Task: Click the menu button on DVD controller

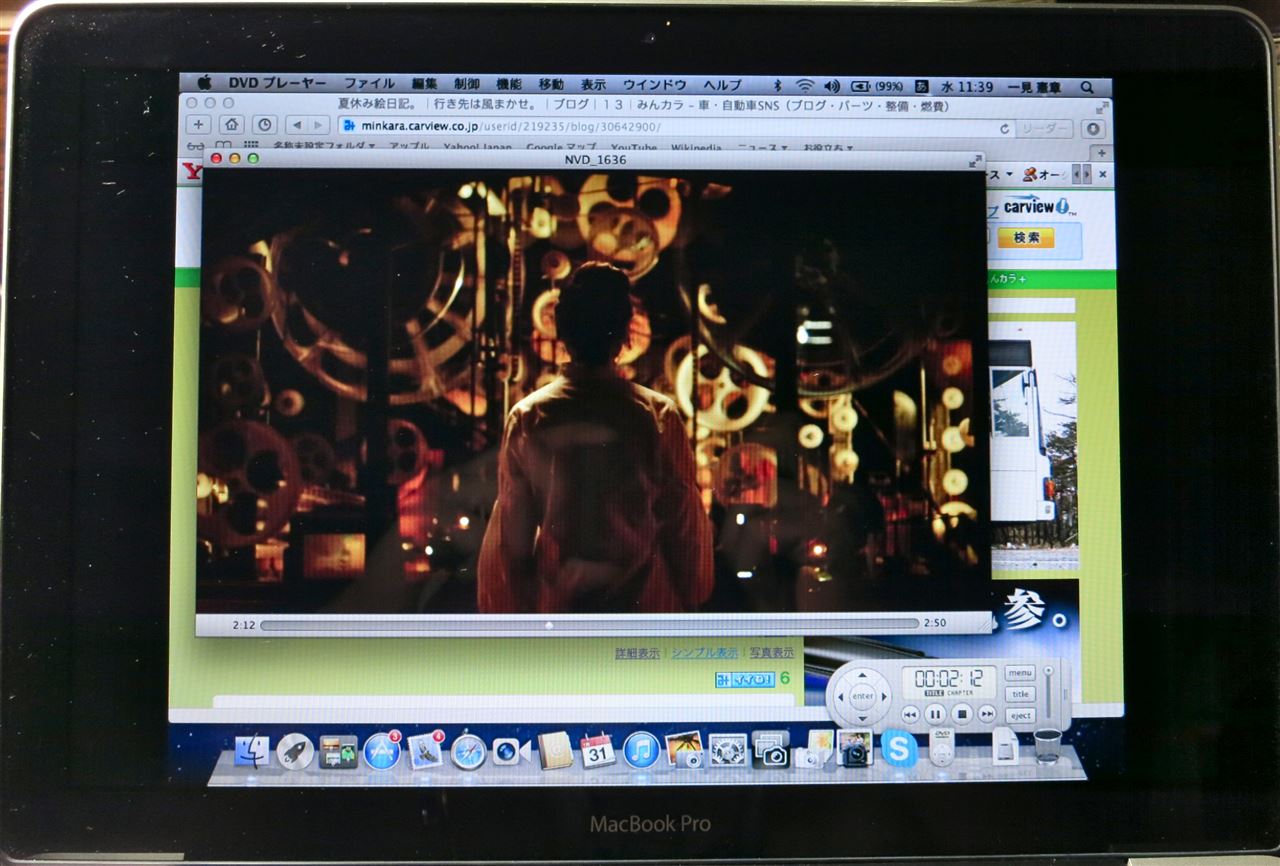Action: pos(1020,673)
